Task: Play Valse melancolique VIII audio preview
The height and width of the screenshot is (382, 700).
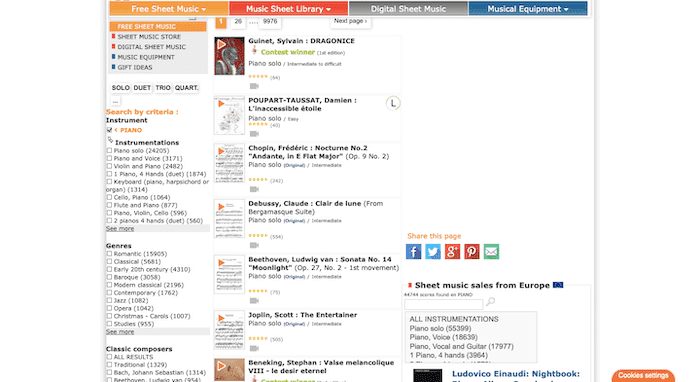Action: click(221, 366)
